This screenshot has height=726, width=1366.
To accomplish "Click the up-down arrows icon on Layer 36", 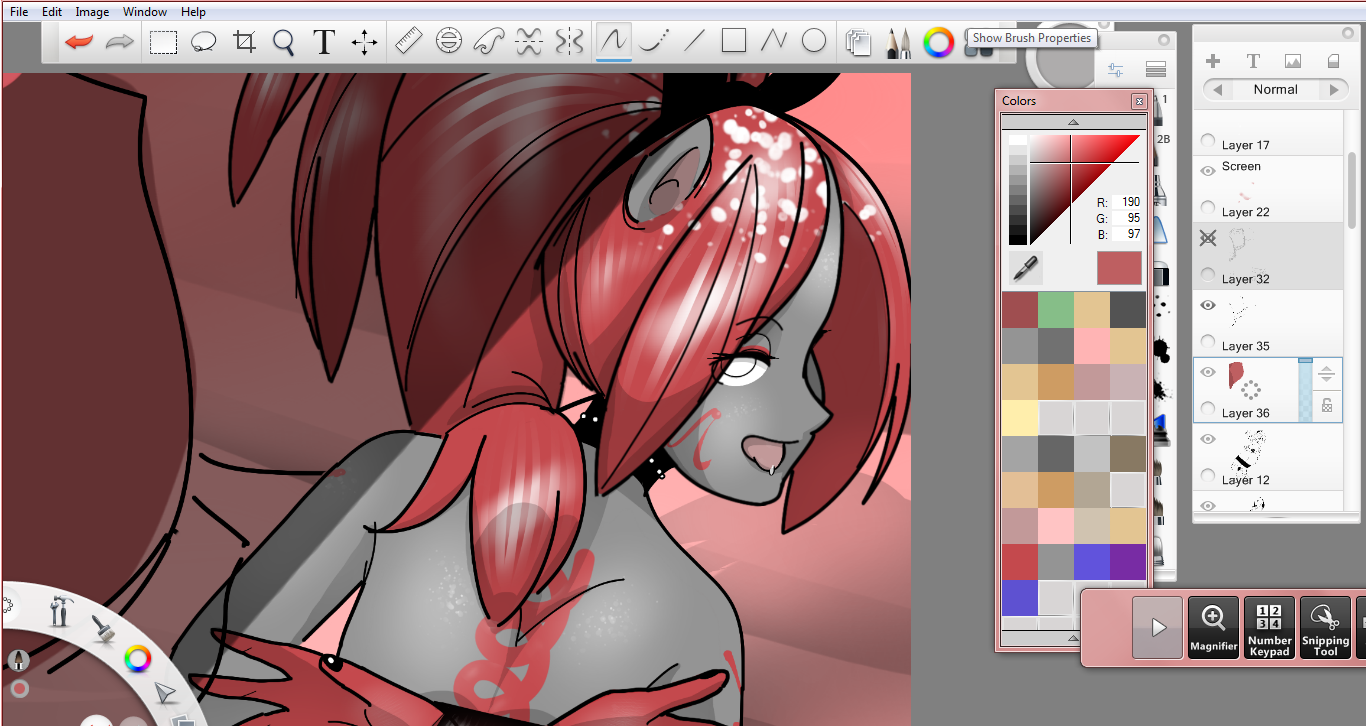I will point(1327,375).
